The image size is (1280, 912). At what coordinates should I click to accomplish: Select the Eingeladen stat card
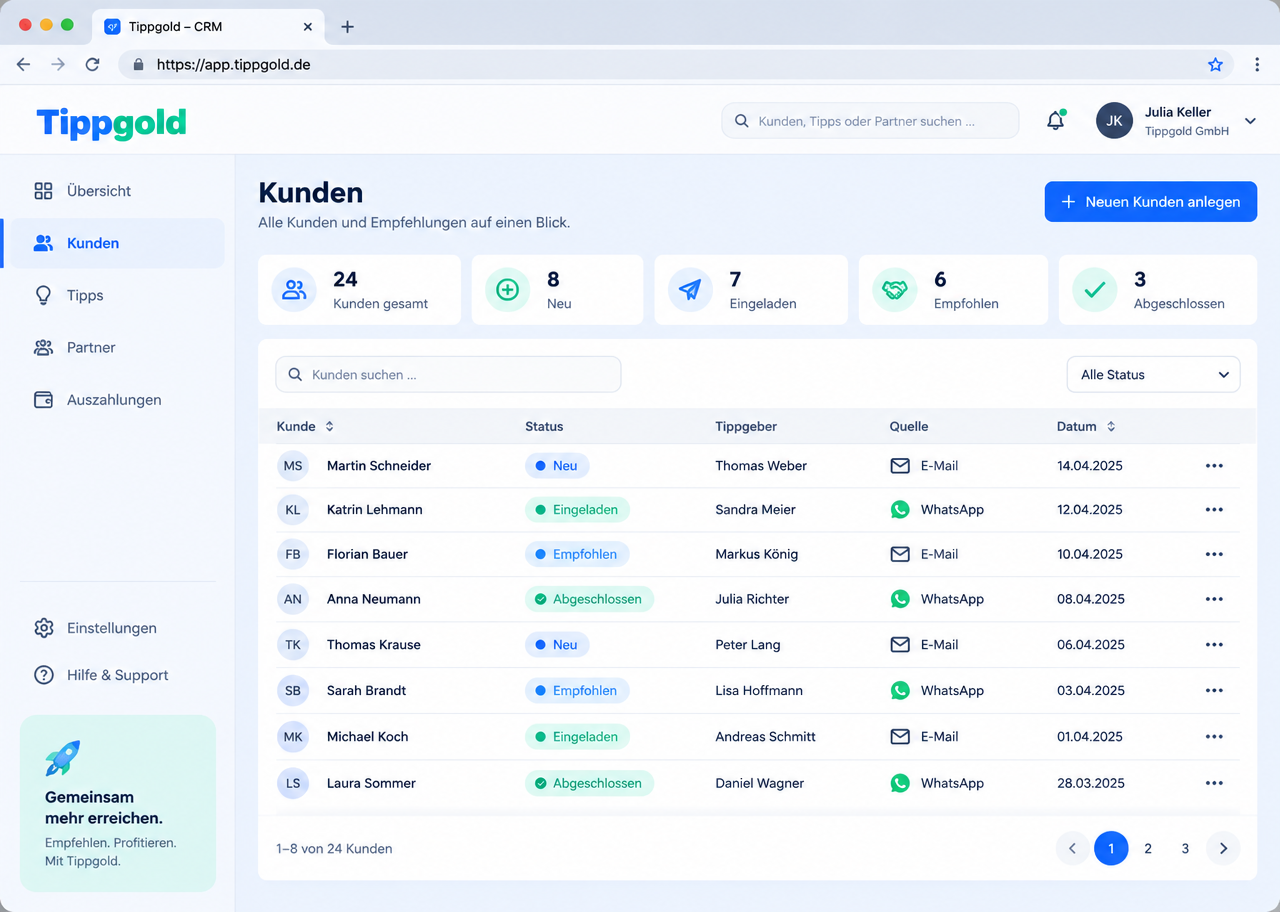(x=751, y=290)
